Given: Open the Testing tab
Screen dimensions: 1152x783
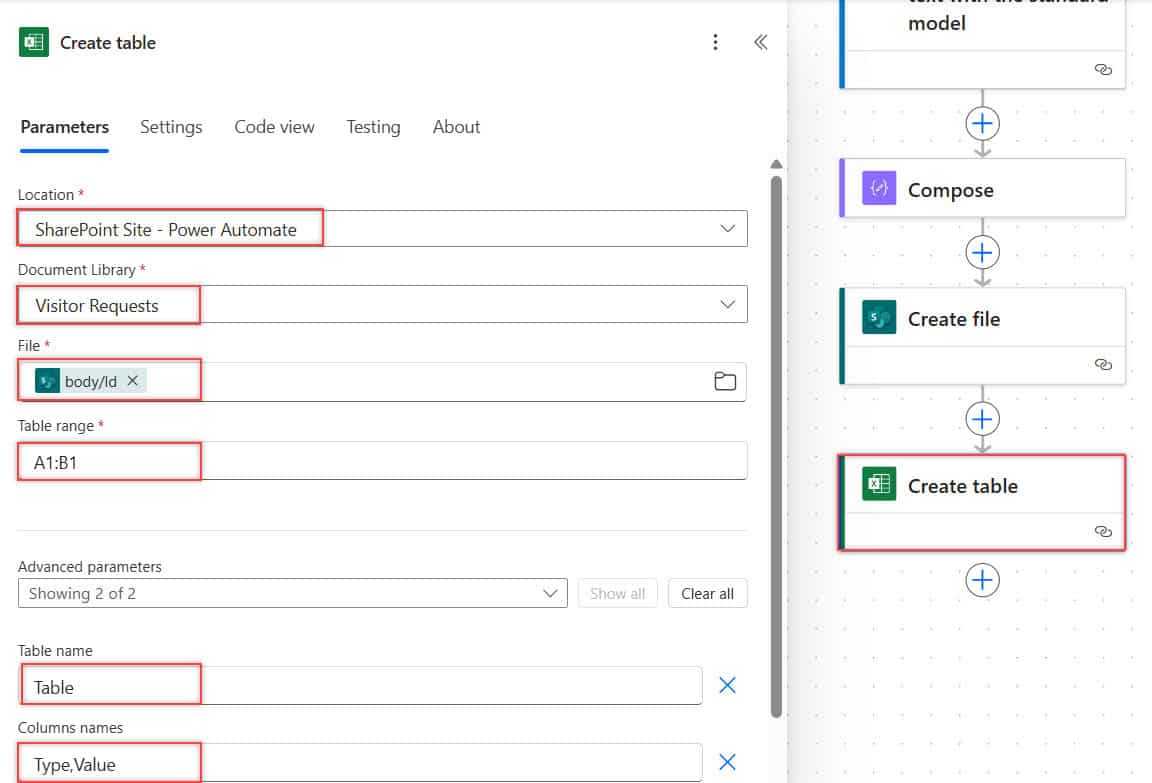Looking at the screenshot, I should [x=373, y=127].
